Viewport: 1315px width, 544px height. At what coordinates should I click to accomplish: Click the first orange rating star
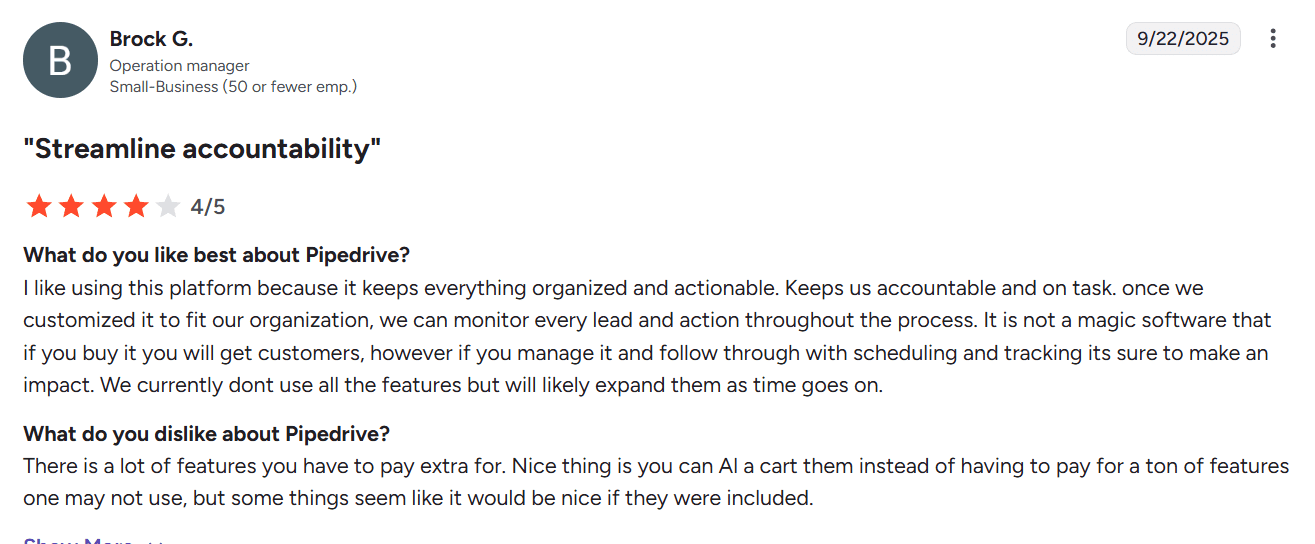pyautogui.click(x=39, y=207)
